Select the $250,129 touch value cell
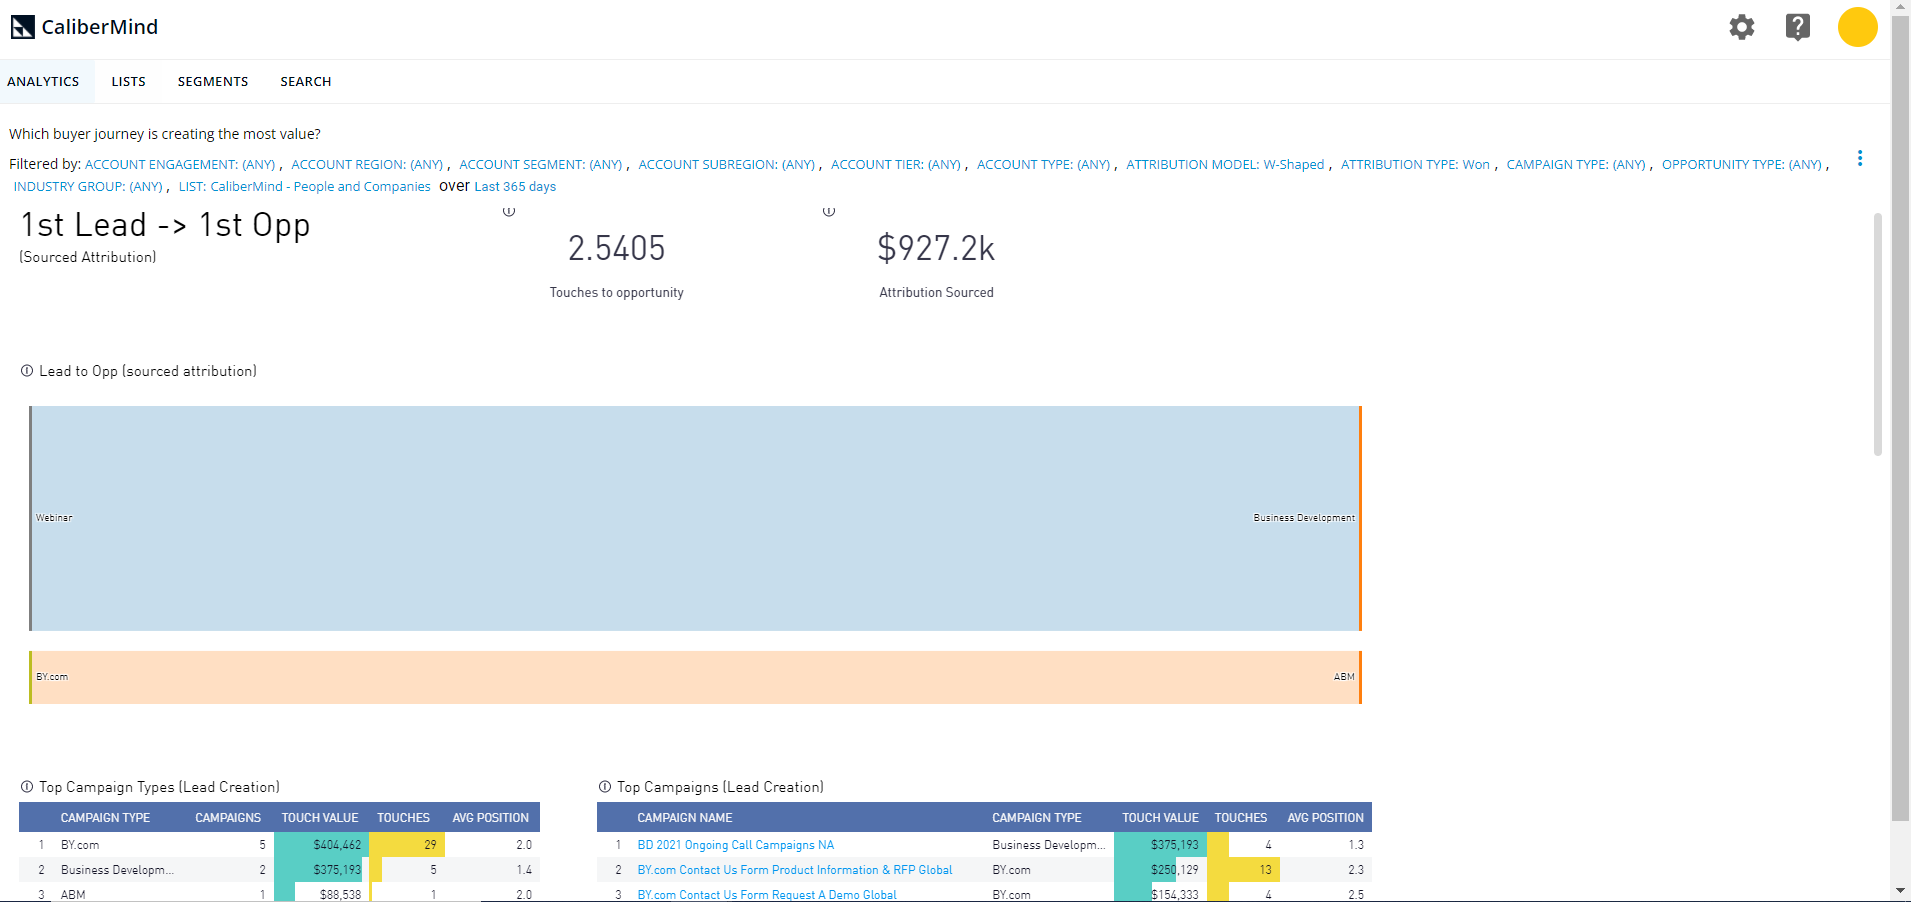 pos(1160,870)
